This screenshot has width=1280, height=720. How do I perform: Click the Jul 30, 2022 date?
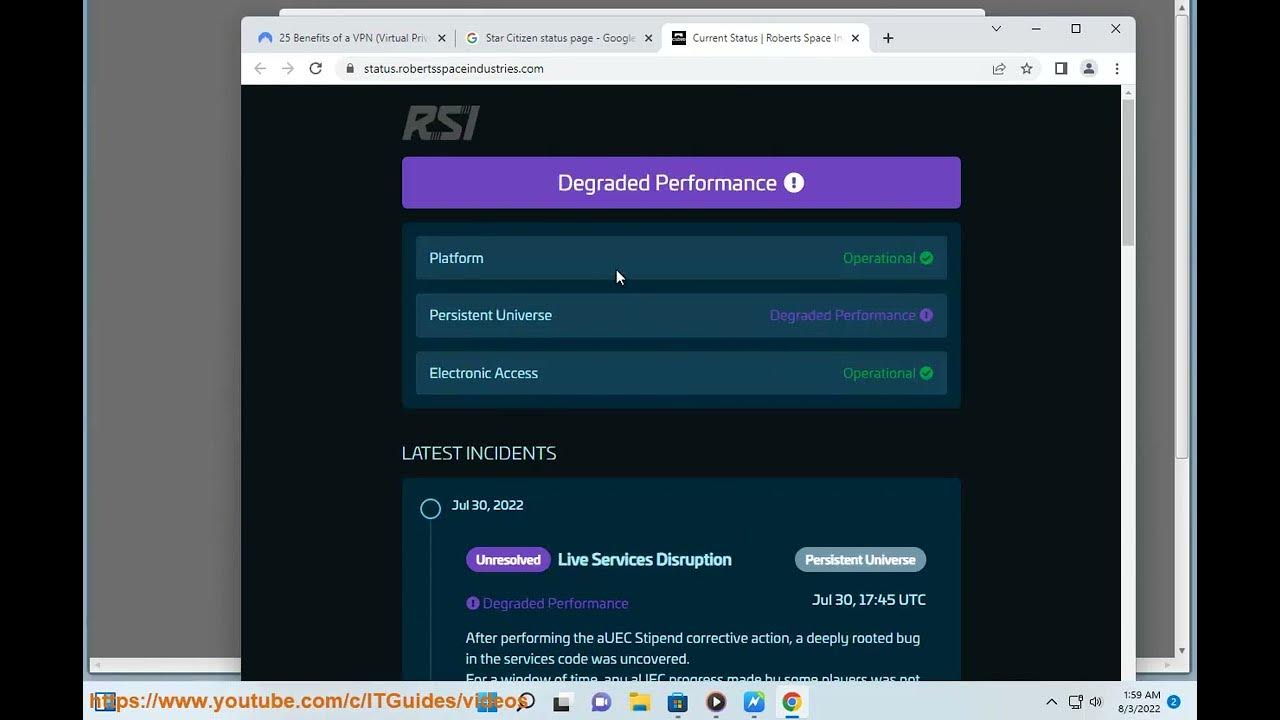click(x=487, y=505)
